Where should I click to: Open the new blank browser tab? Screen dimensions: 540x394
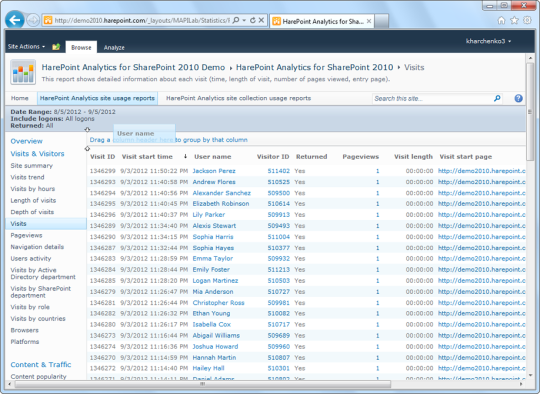tap(382, 21)
